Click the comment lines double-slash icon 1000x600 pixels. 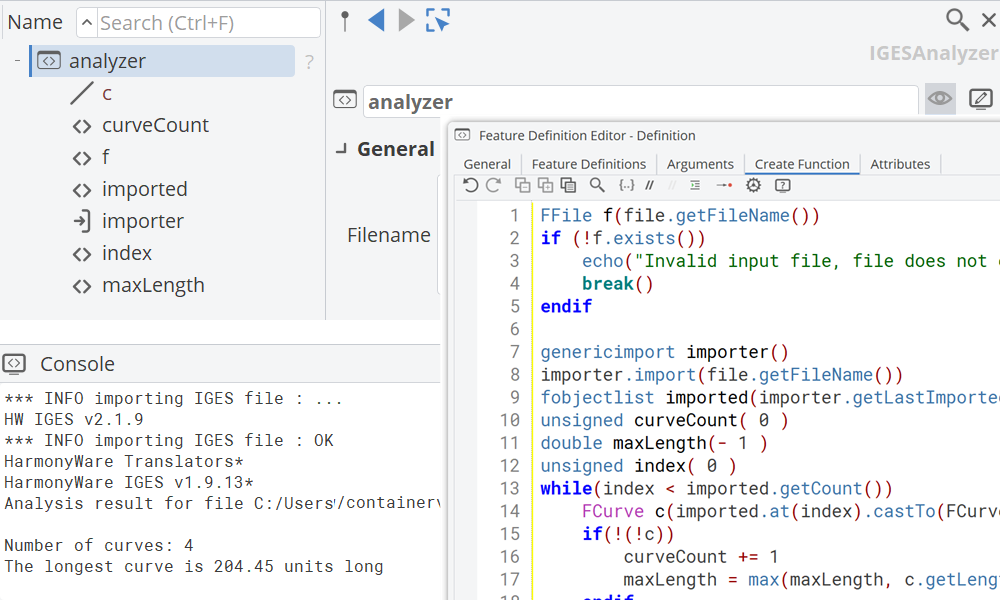(x=650, y=185)
